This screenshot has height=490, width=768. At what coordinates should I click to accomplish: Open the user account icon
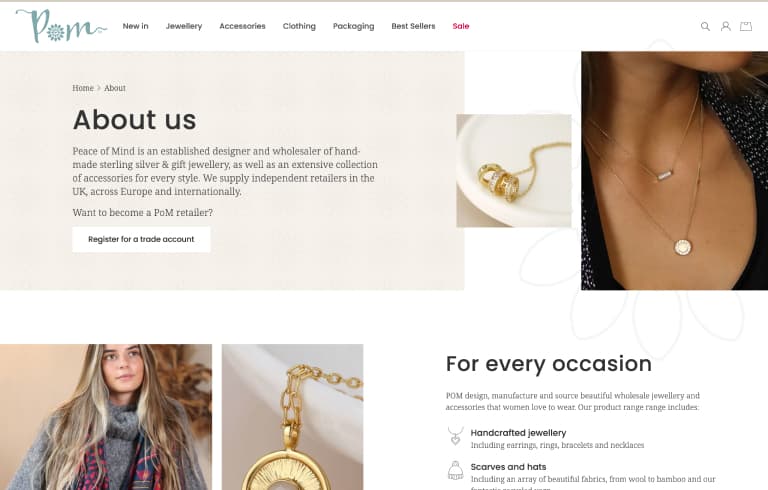(x=725, y=26)
